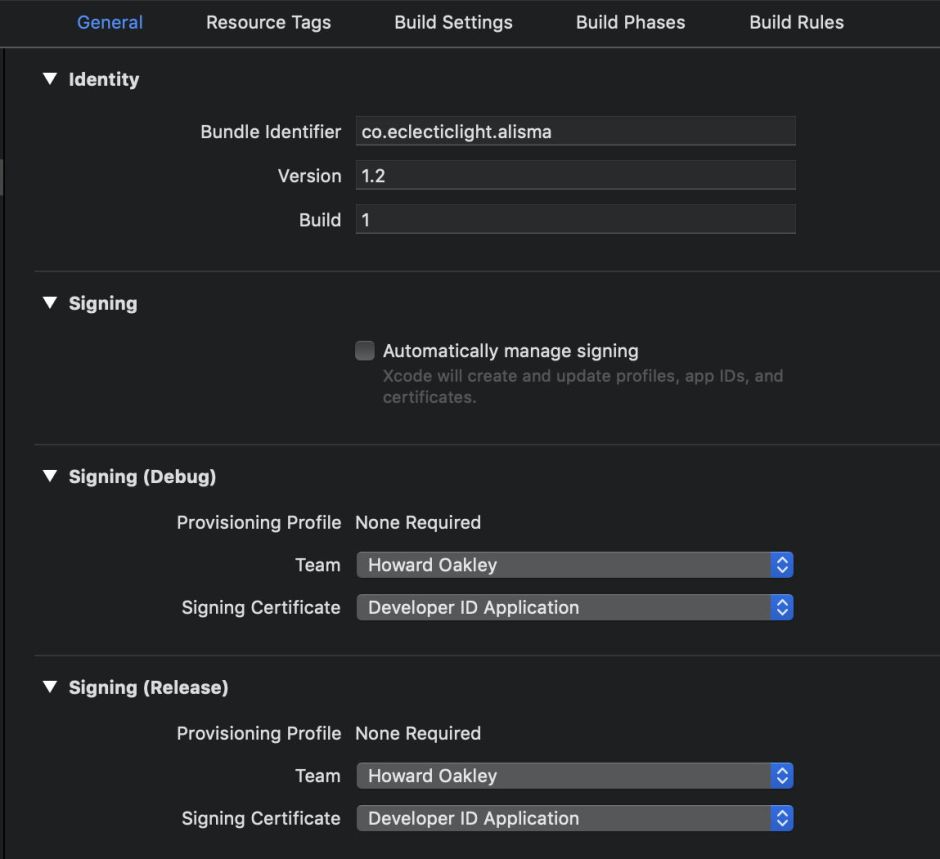Collapse the Identity section disclosure triangle
Image resolution: width=940 pixels, height=859 pixels.
pos(50,79)
